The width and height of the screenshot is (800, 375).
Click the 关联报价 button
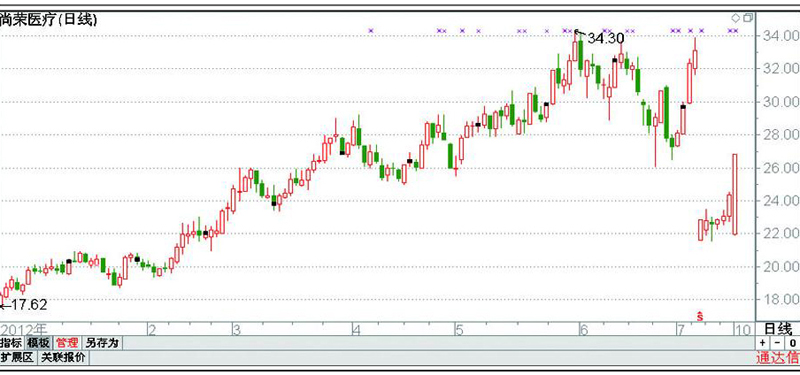63,358
